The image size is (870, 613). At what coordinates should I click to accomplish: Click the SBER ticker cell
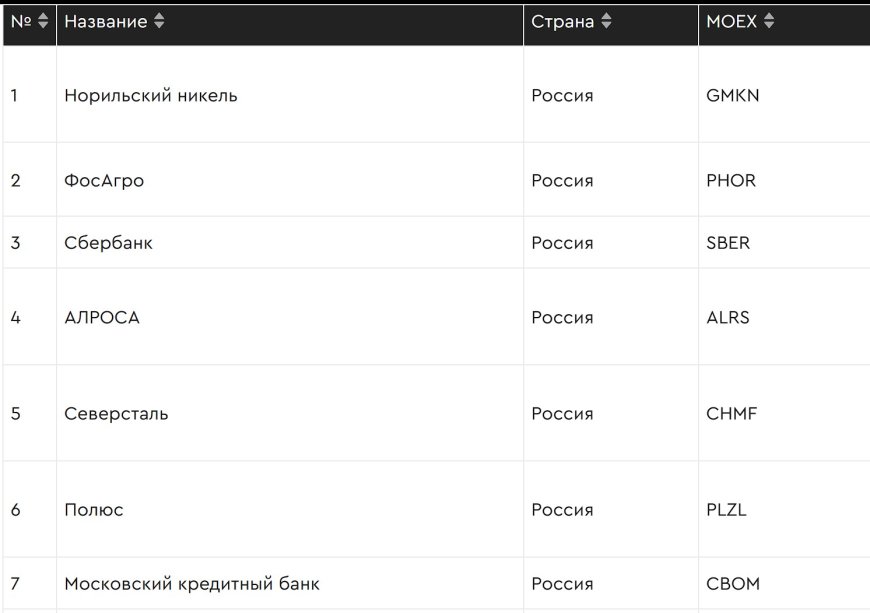728,243
